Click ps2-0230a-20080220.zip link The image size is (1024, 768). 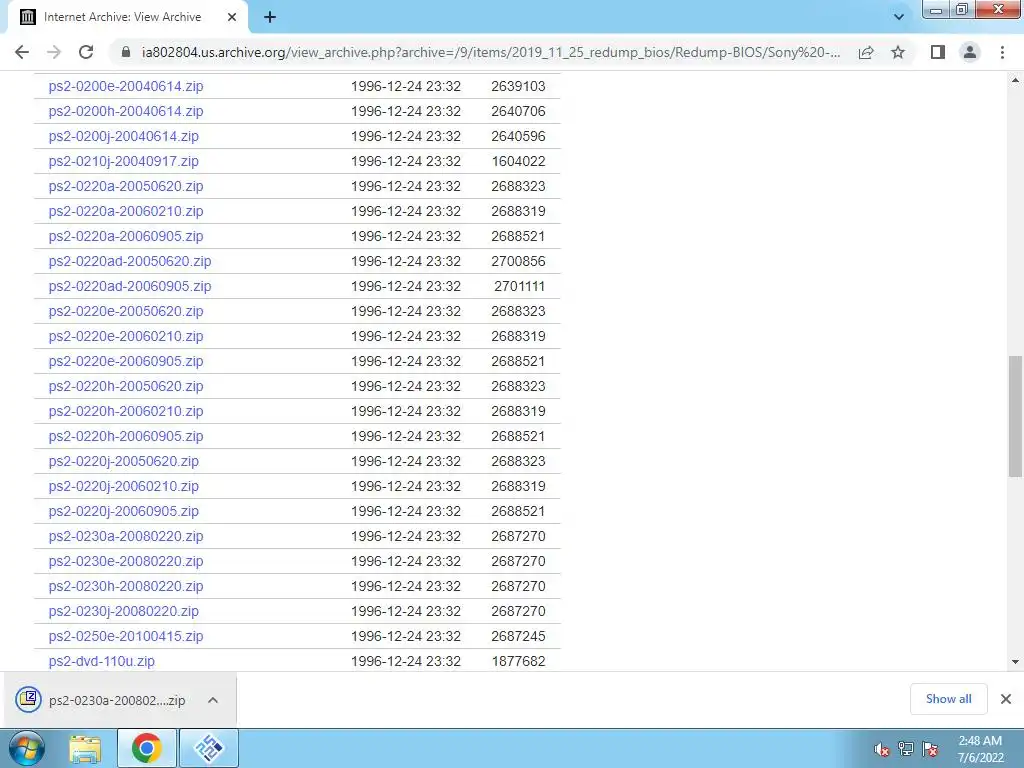click(x=125, y=536)
